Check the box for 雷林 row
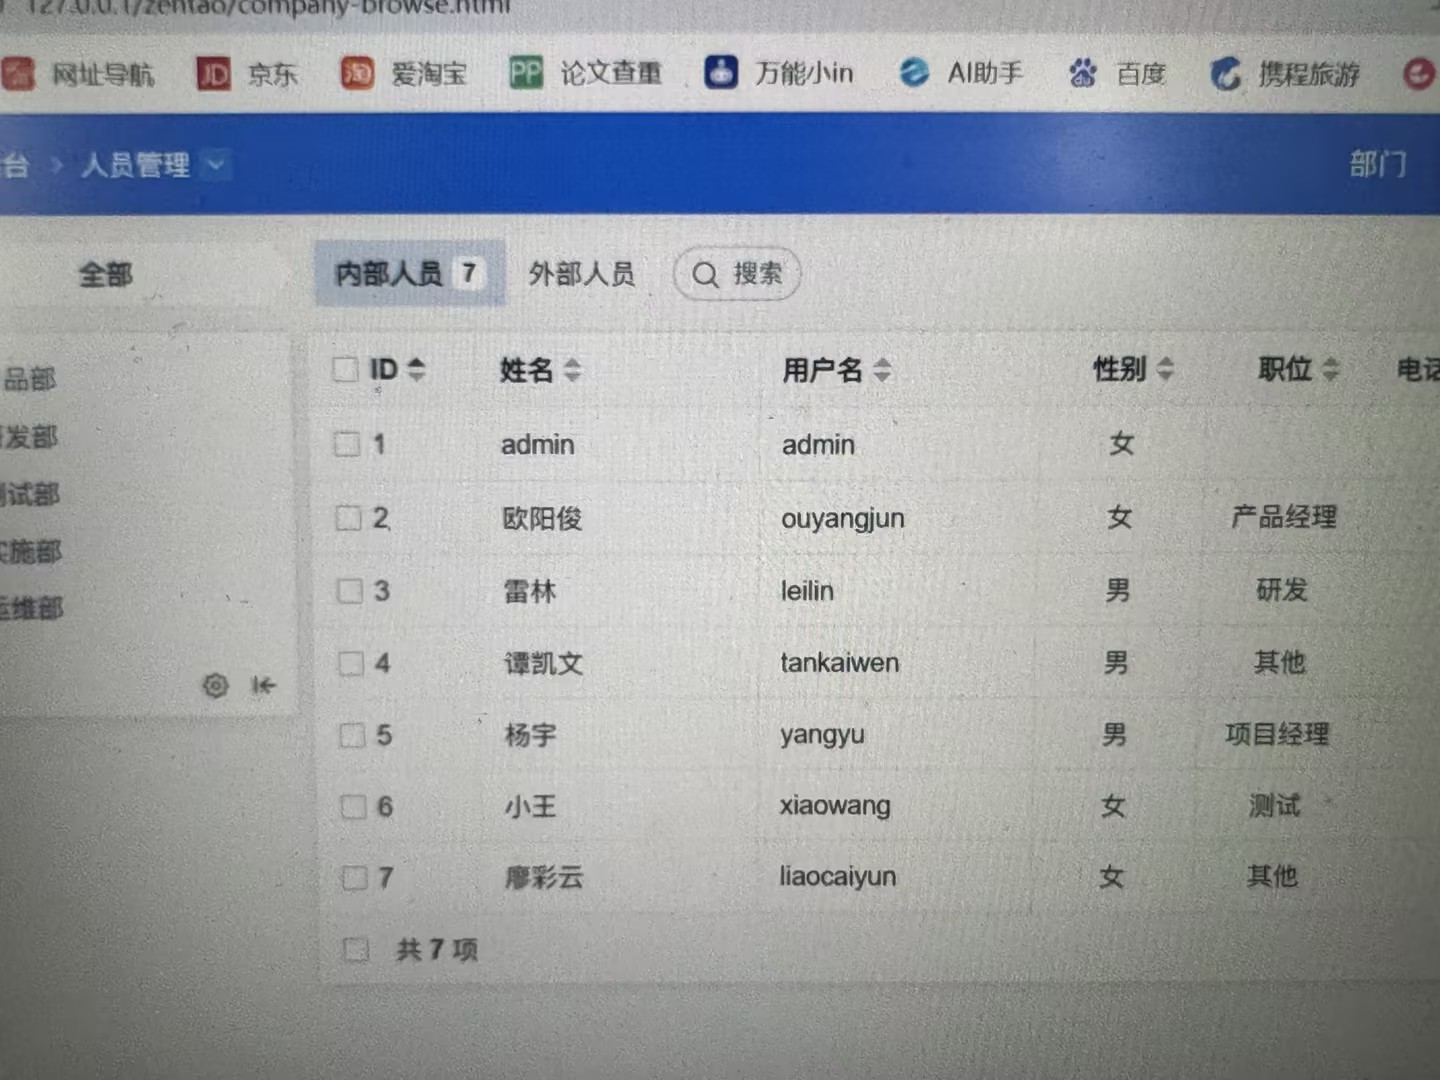The height and width of the screenshot is (1080, 1440). pos(350,591)
